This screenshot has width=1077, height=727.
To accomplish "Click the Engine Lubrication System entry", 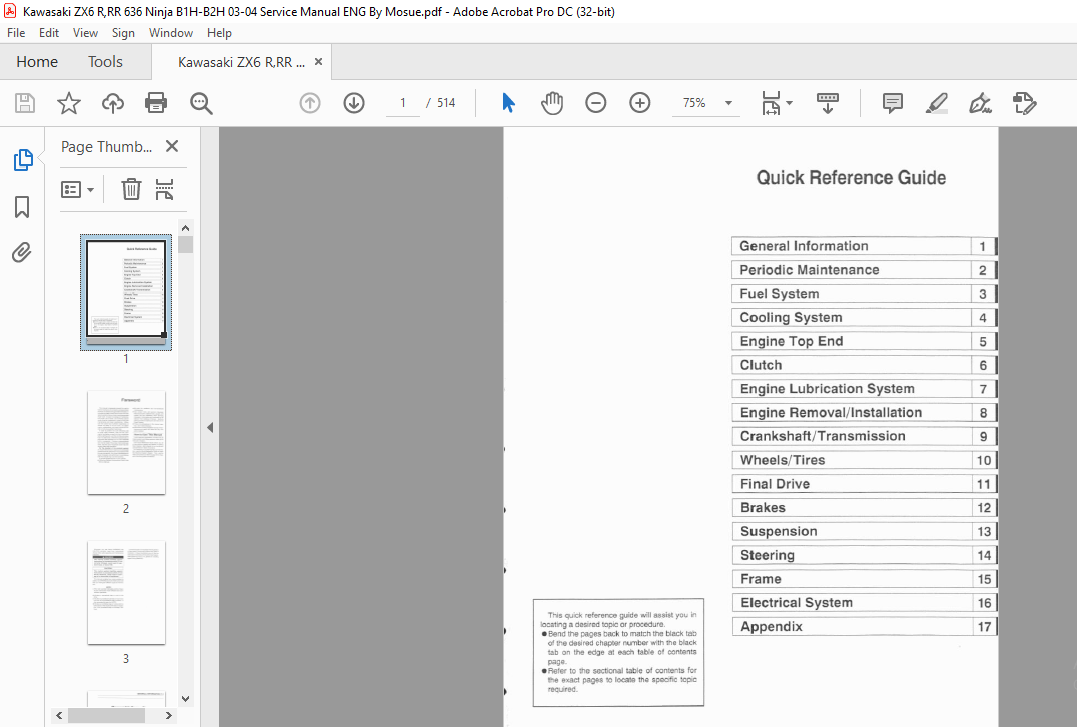I will (864, 389).
